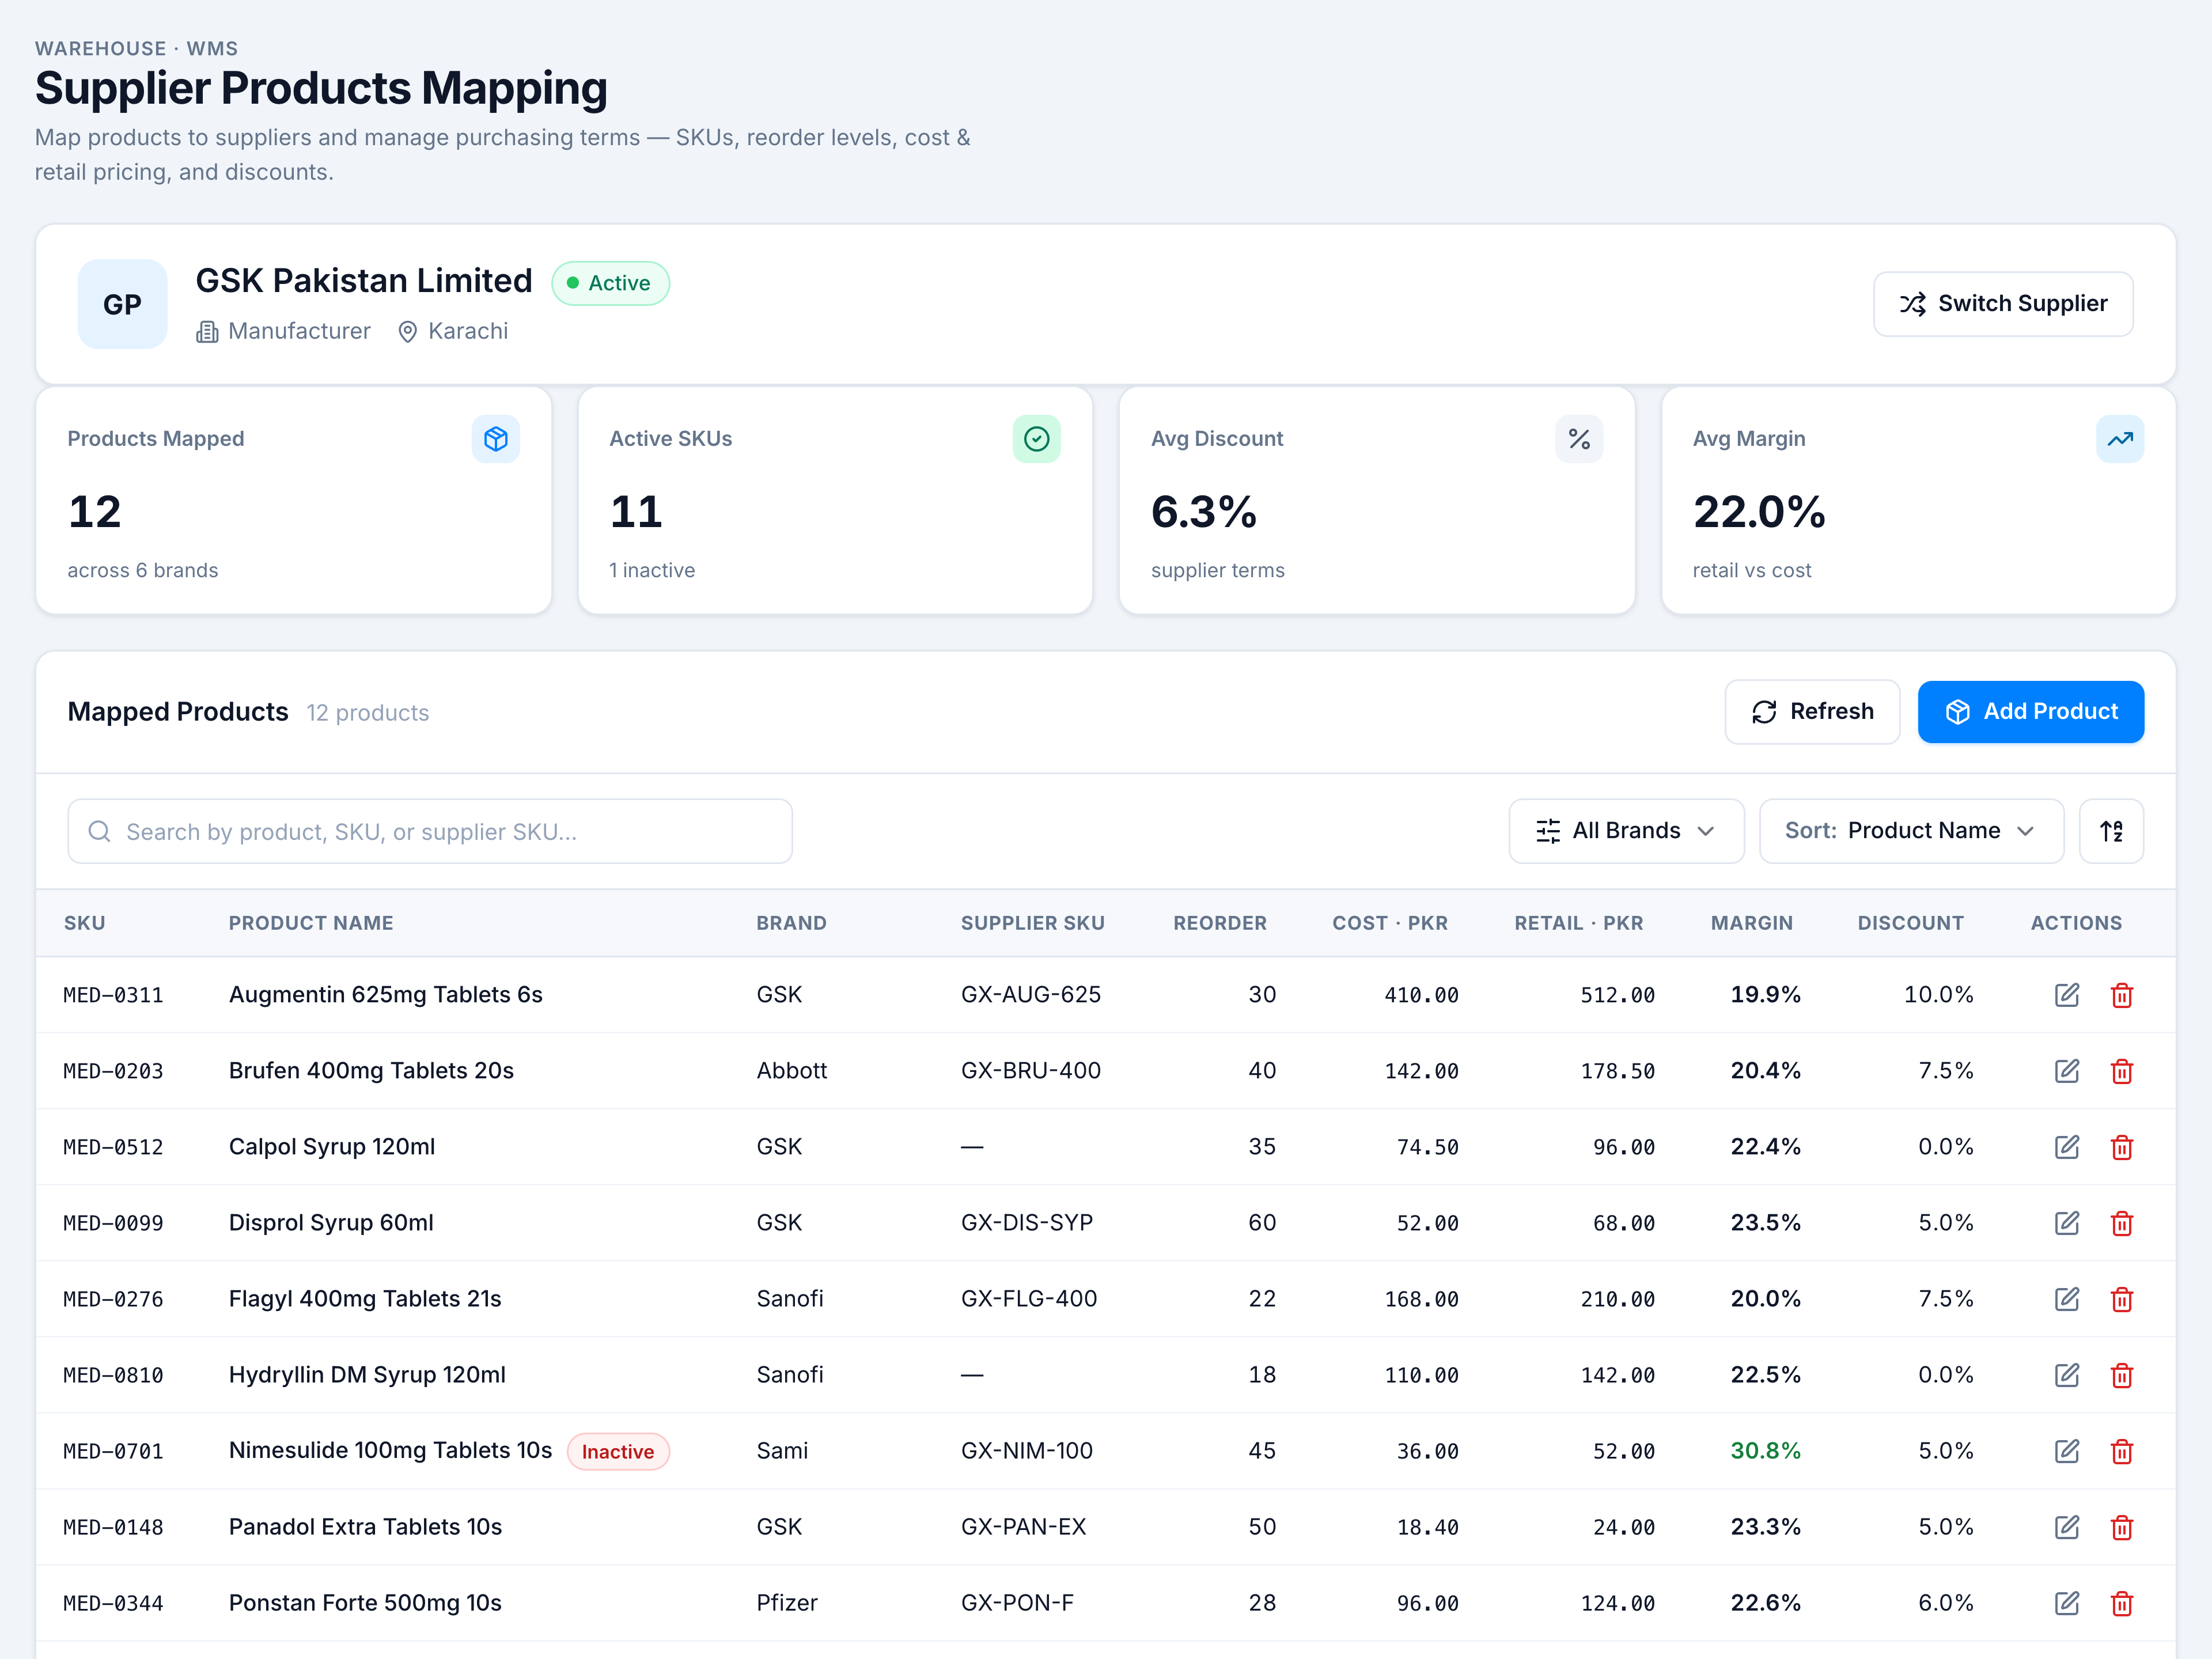Click the GP supplier avatar
This screenshot has width=2212, height=1659.
[122, 304]
